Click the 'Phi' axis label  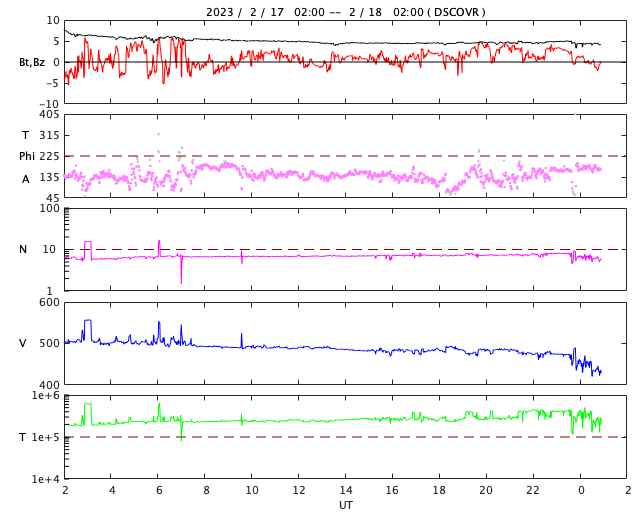tap(27, 156)
